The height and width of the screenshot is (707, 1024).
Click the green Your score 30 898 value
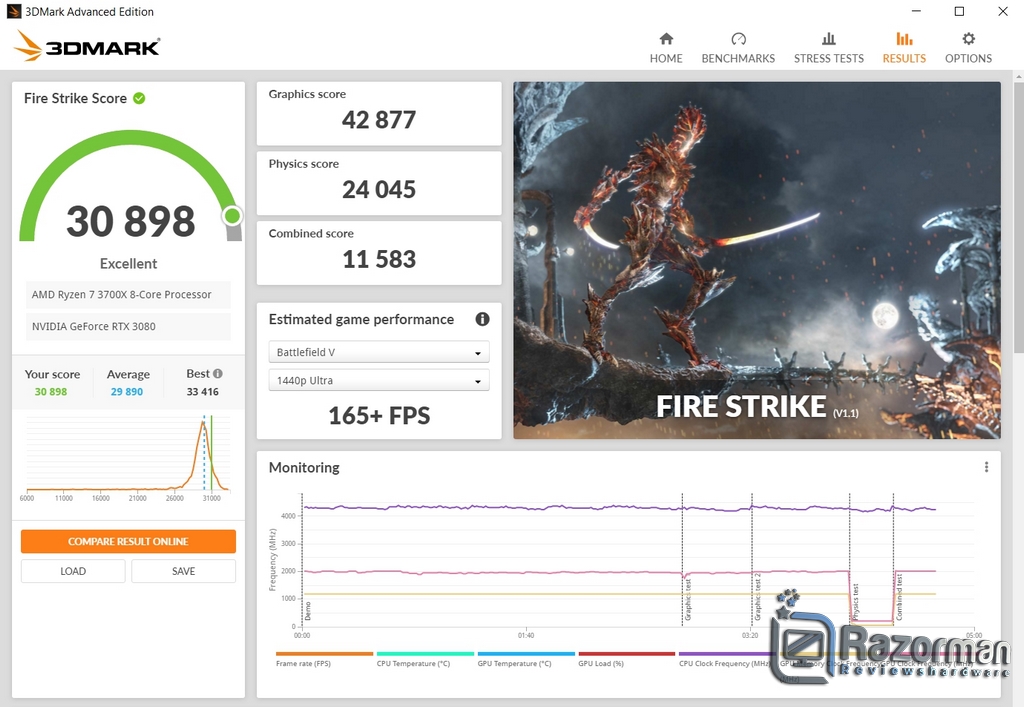coord(51,392)
